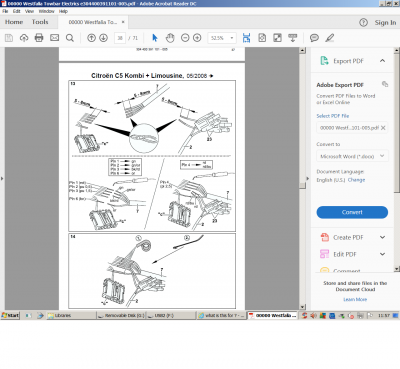Open the zoom level 52.5% dropdown
400x369 pixels.
coord(232,38)
